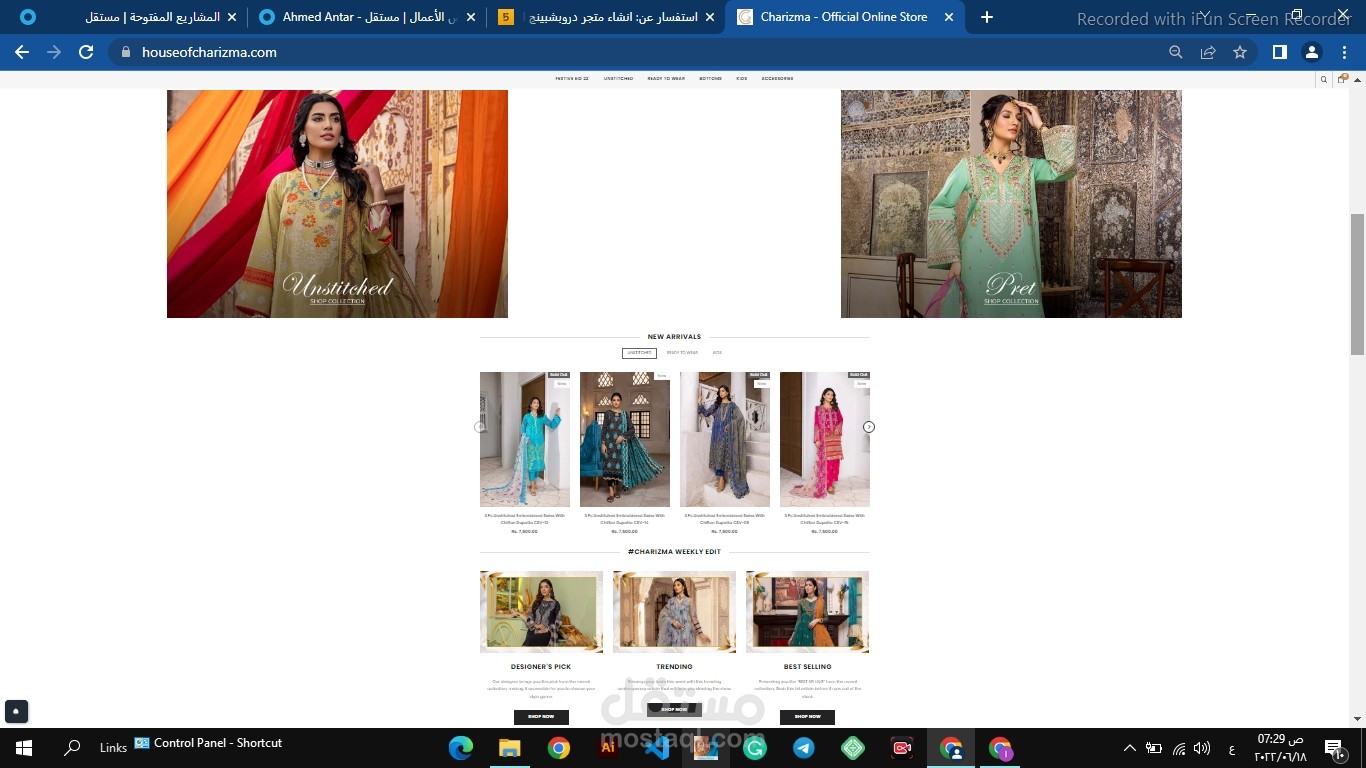
Task: Click the CEV-09 product title link
Action: tap(725, 519)
